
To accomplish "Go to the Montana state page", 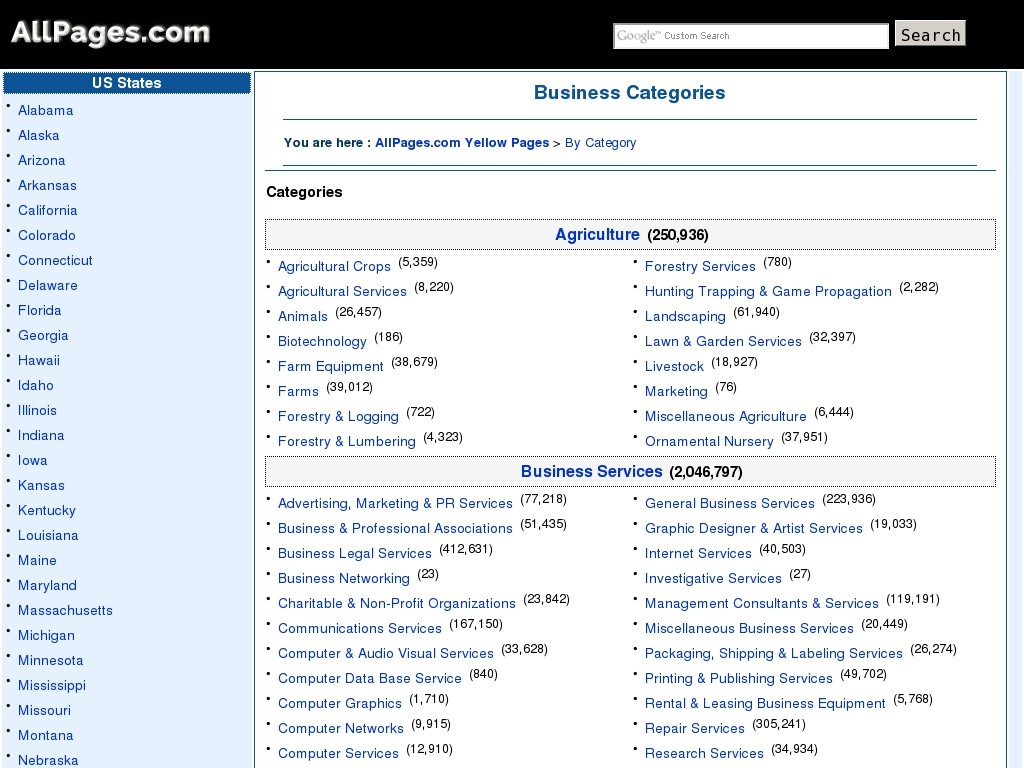I will click(x=46, y=735).
